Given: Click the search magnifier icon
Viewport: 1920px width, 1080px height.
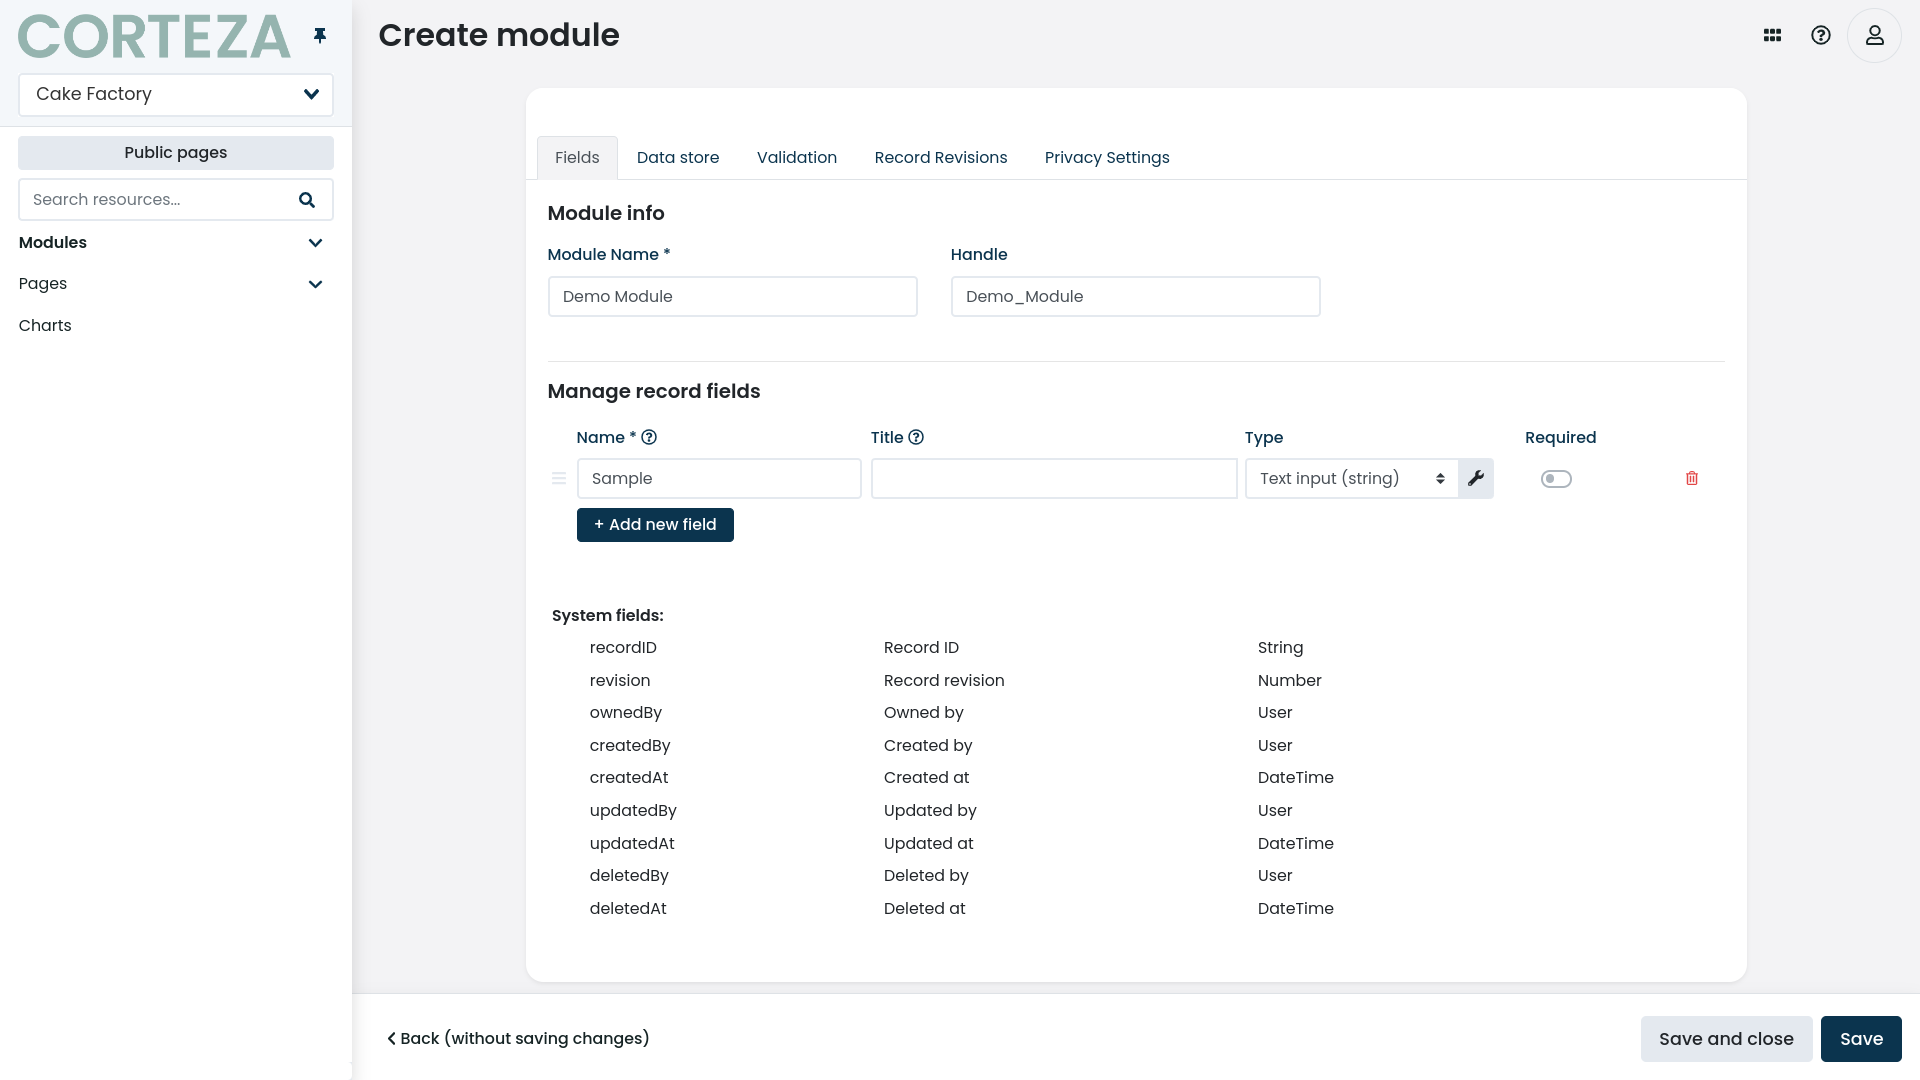Looking at the screenshot, I should (x=307, y=200).
